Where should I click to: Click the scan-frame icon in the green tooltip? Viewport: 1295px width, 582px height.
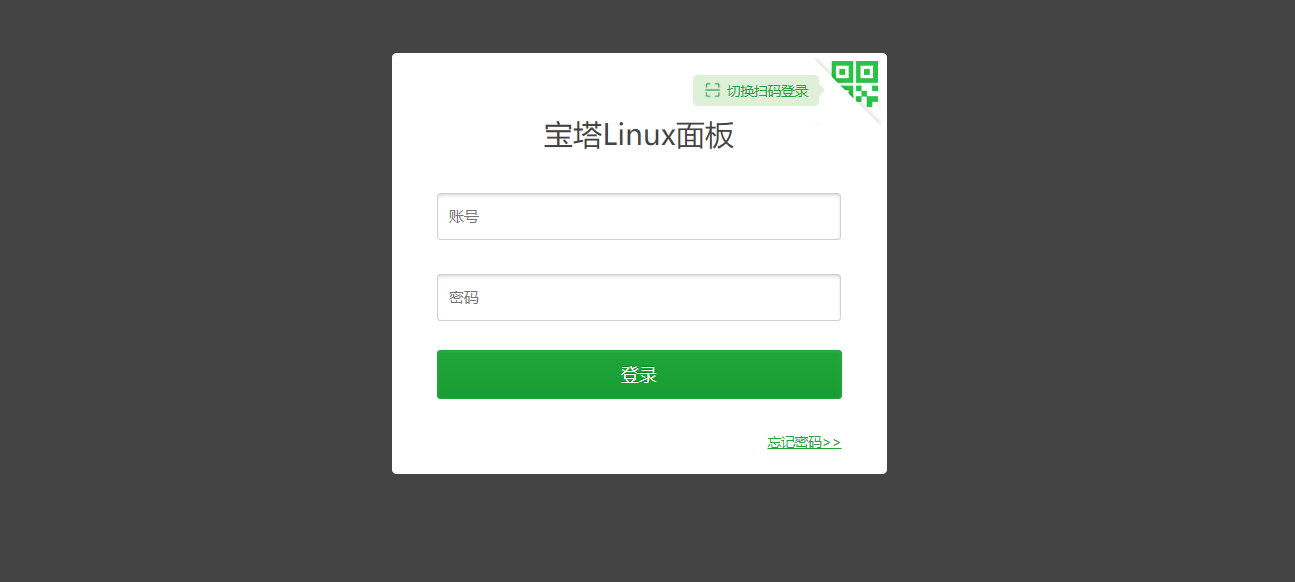pos(712,90)
